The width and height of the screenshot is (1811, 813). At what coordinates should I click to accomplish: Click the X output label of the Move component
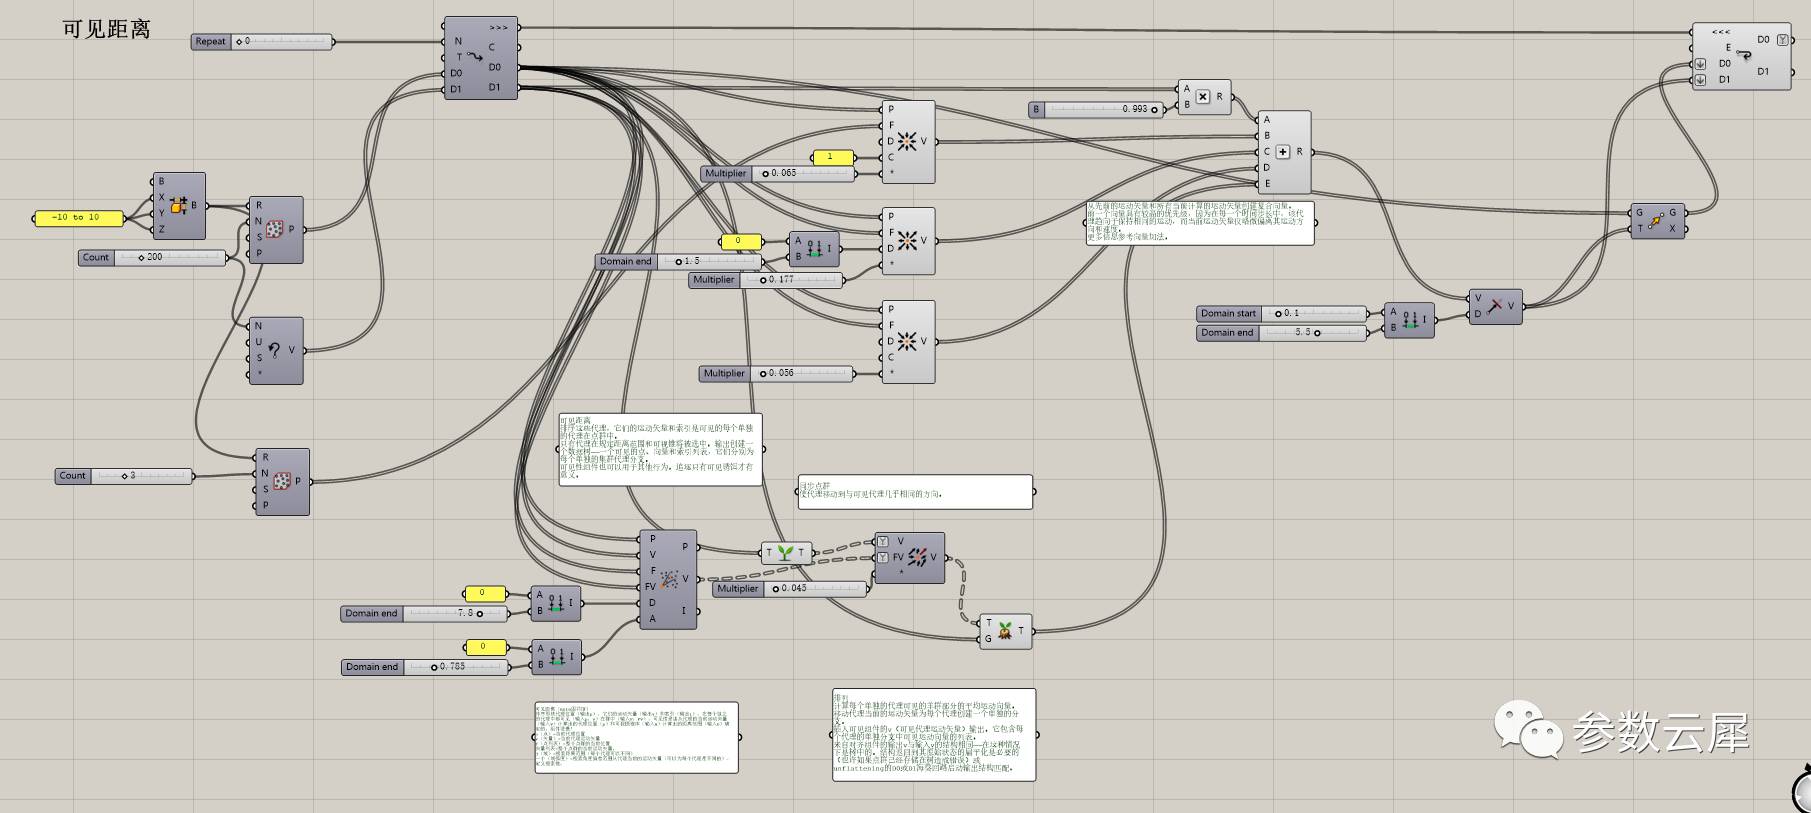(1672, 228)
